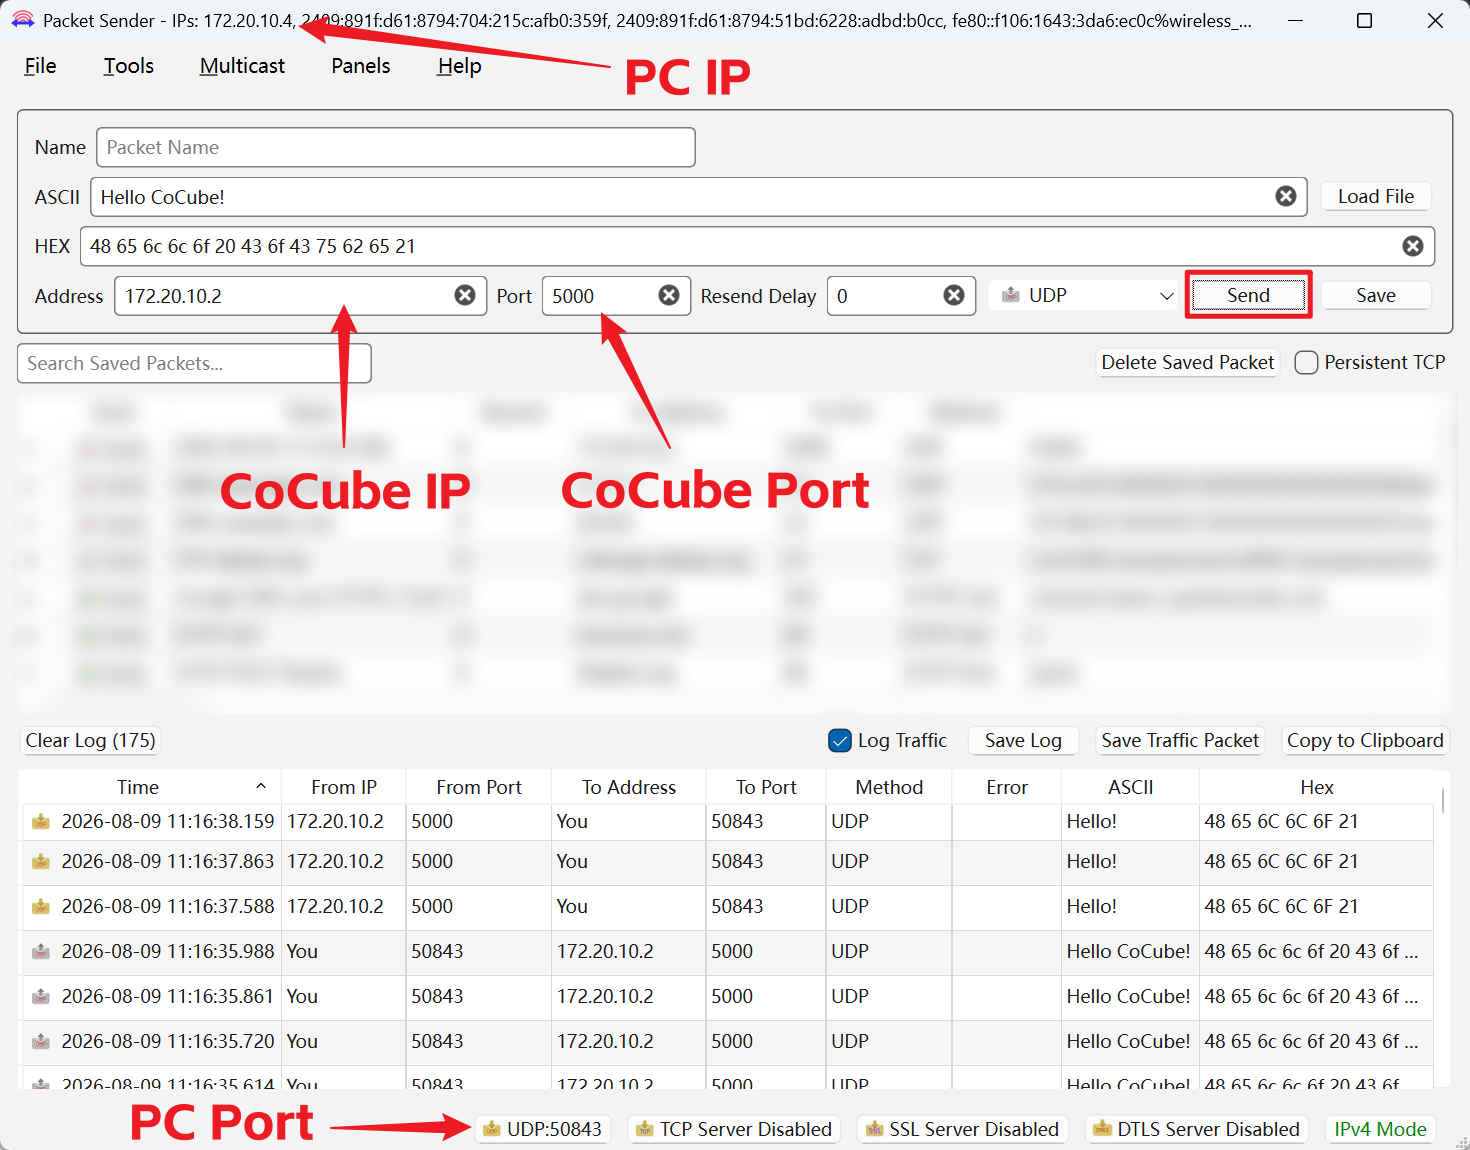This screenshot has height=1150, width=1470.
Task: Click the Save packet button
Action: click(x=1376, y=295)
